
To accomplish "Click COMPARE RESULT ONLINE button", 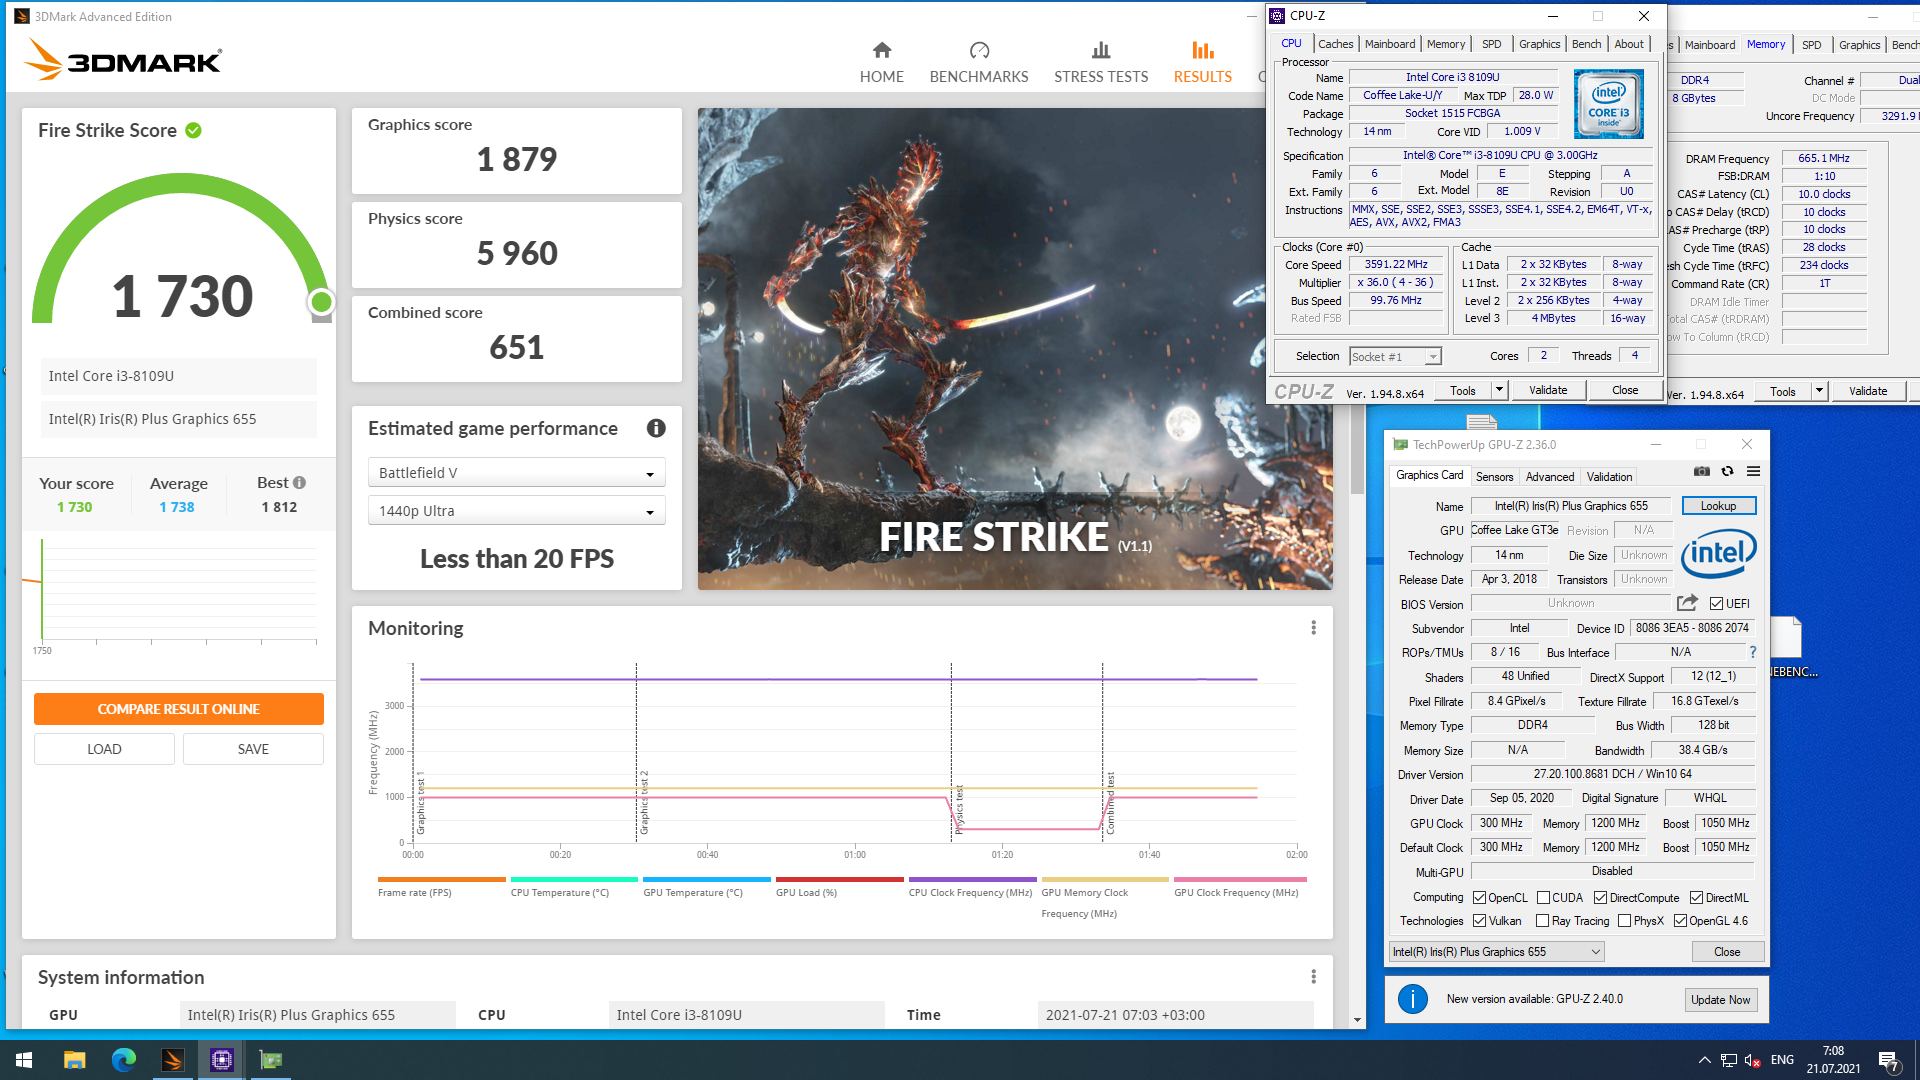I will click(179, 709).
